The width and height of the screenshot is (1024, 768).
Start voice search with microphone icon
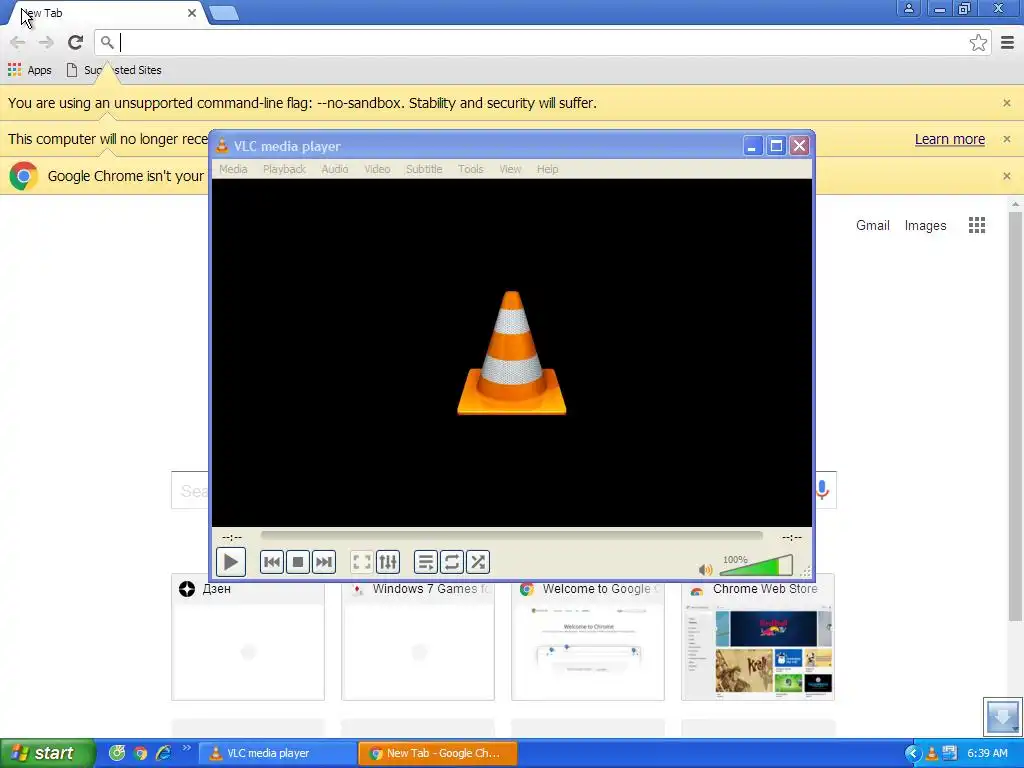pos(822,489)
